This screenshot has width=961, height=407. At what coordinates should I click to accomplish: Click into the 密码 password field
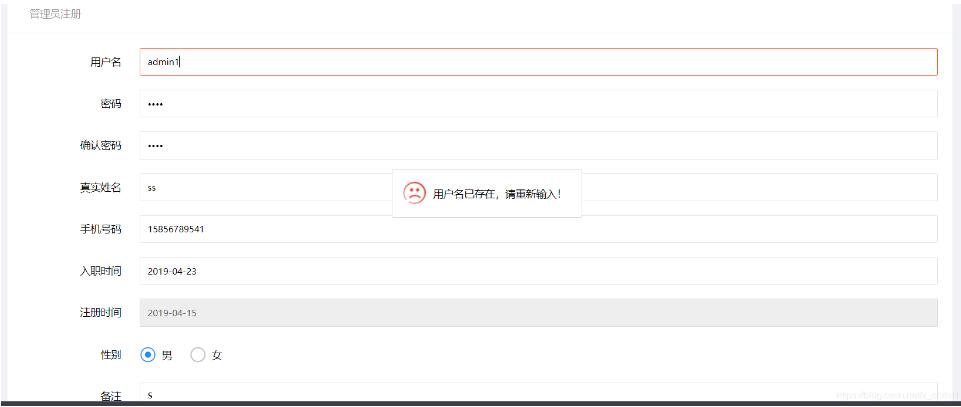[538, 104]
